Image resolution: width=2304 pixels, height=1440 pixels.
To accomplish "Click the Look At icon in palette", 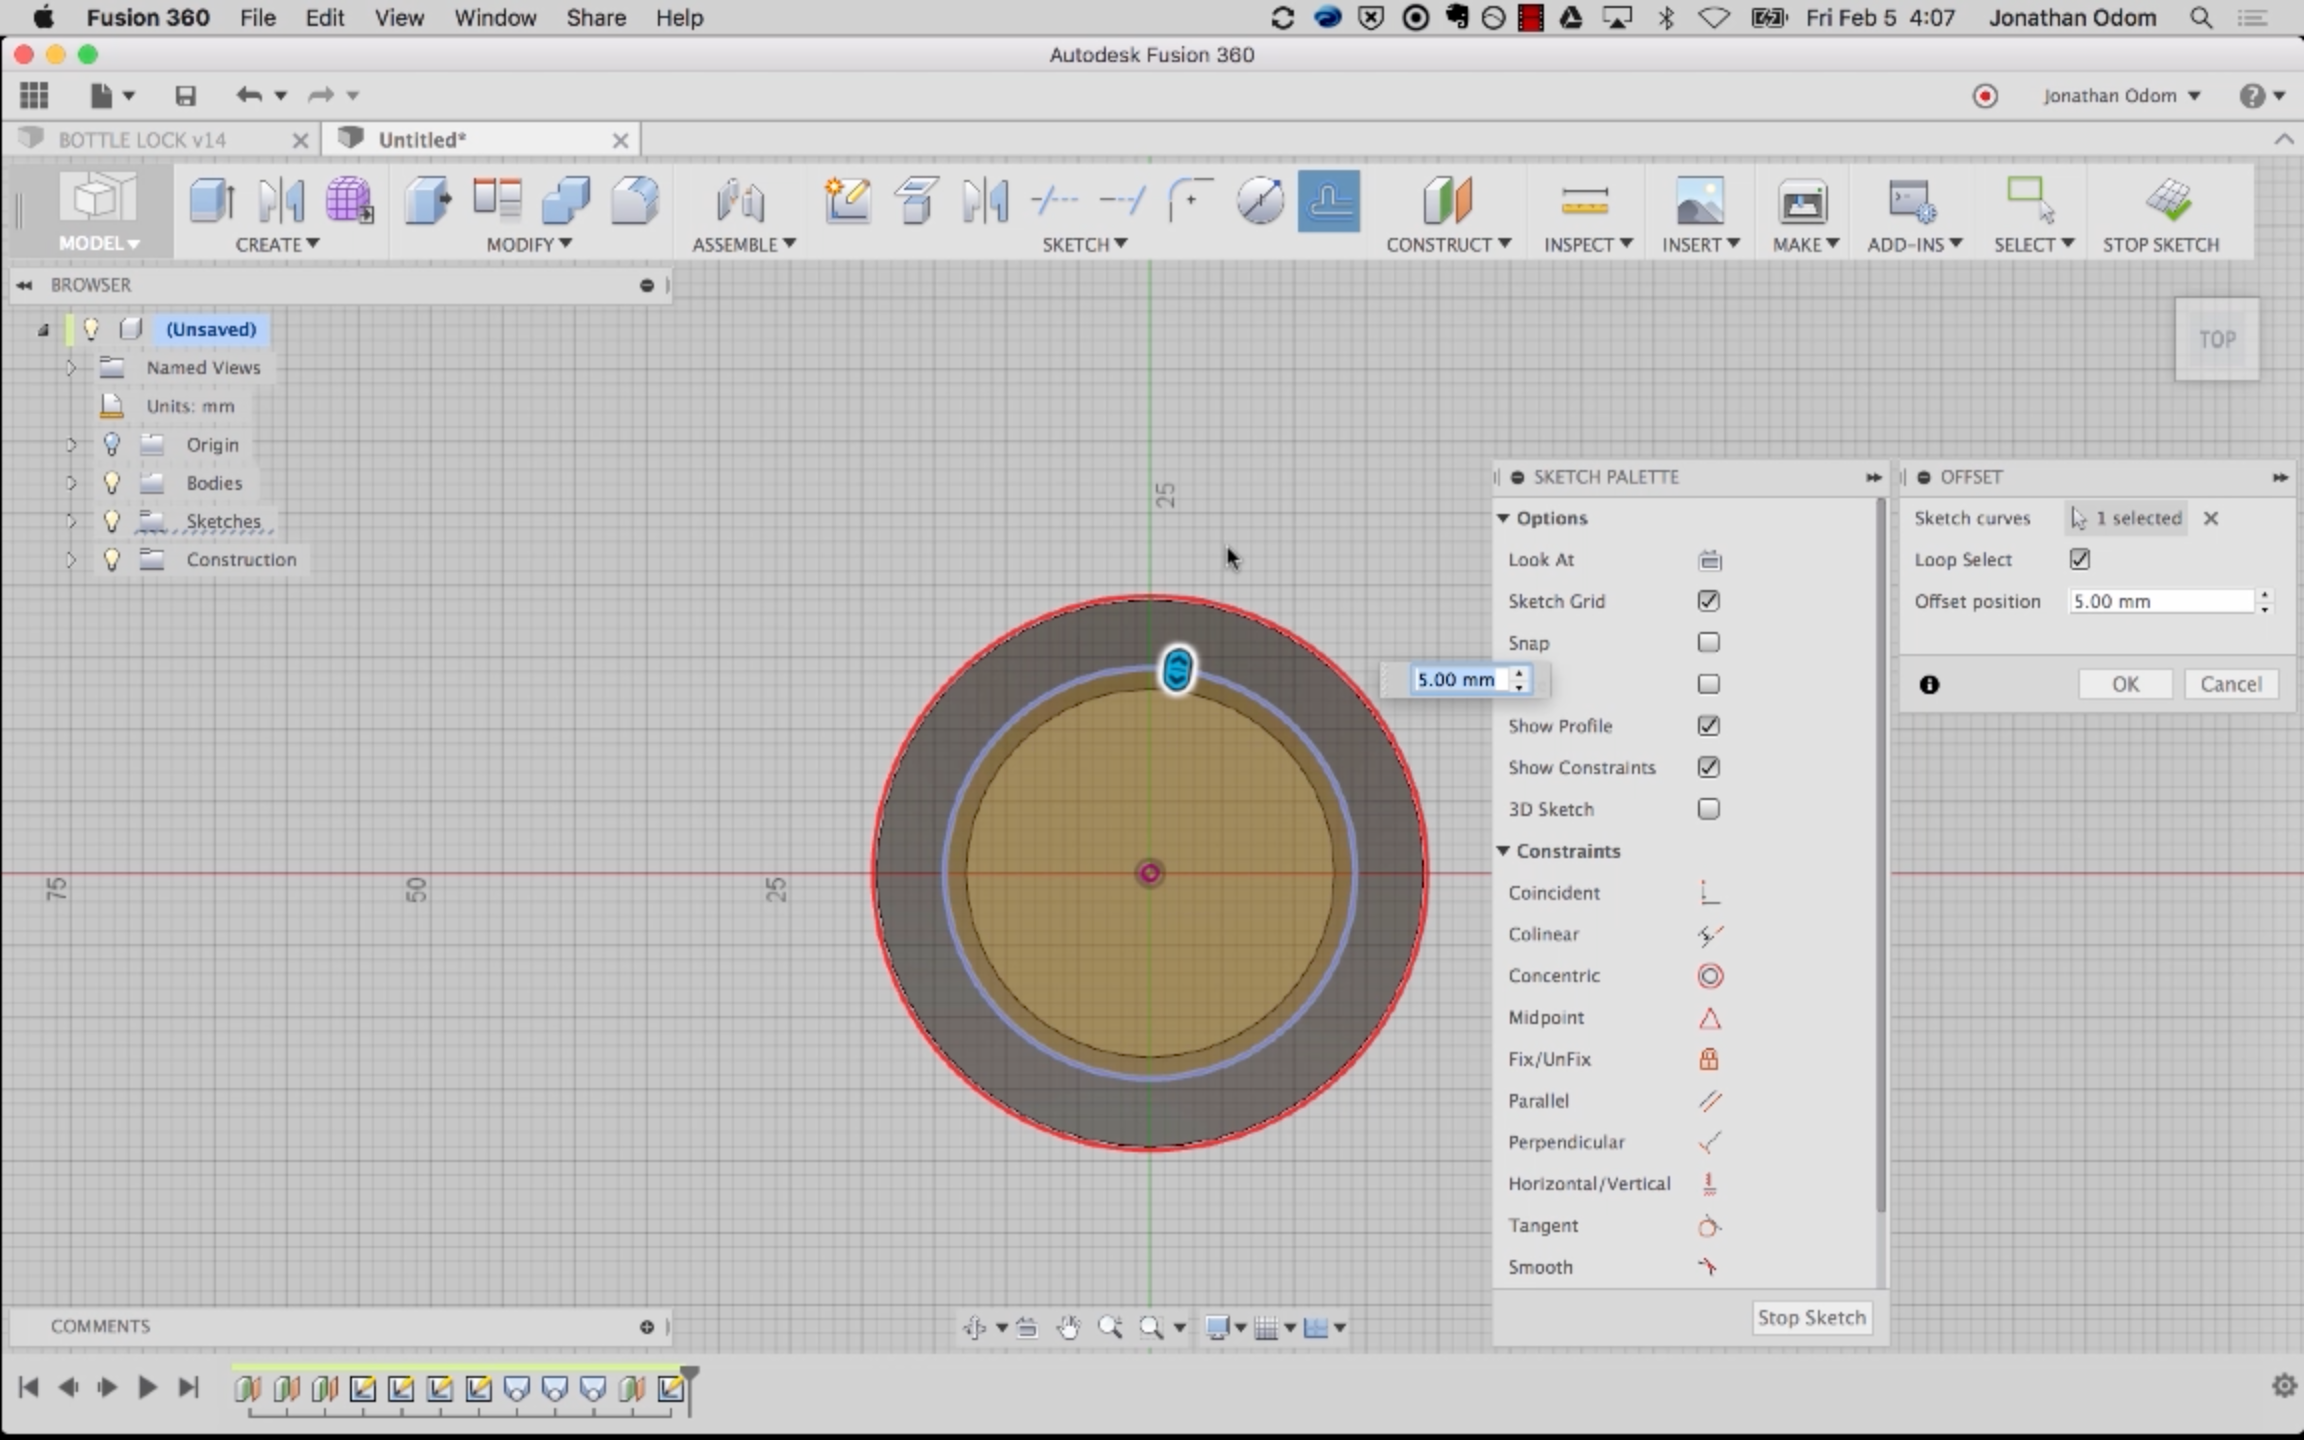I will [x=1710, y=560].
